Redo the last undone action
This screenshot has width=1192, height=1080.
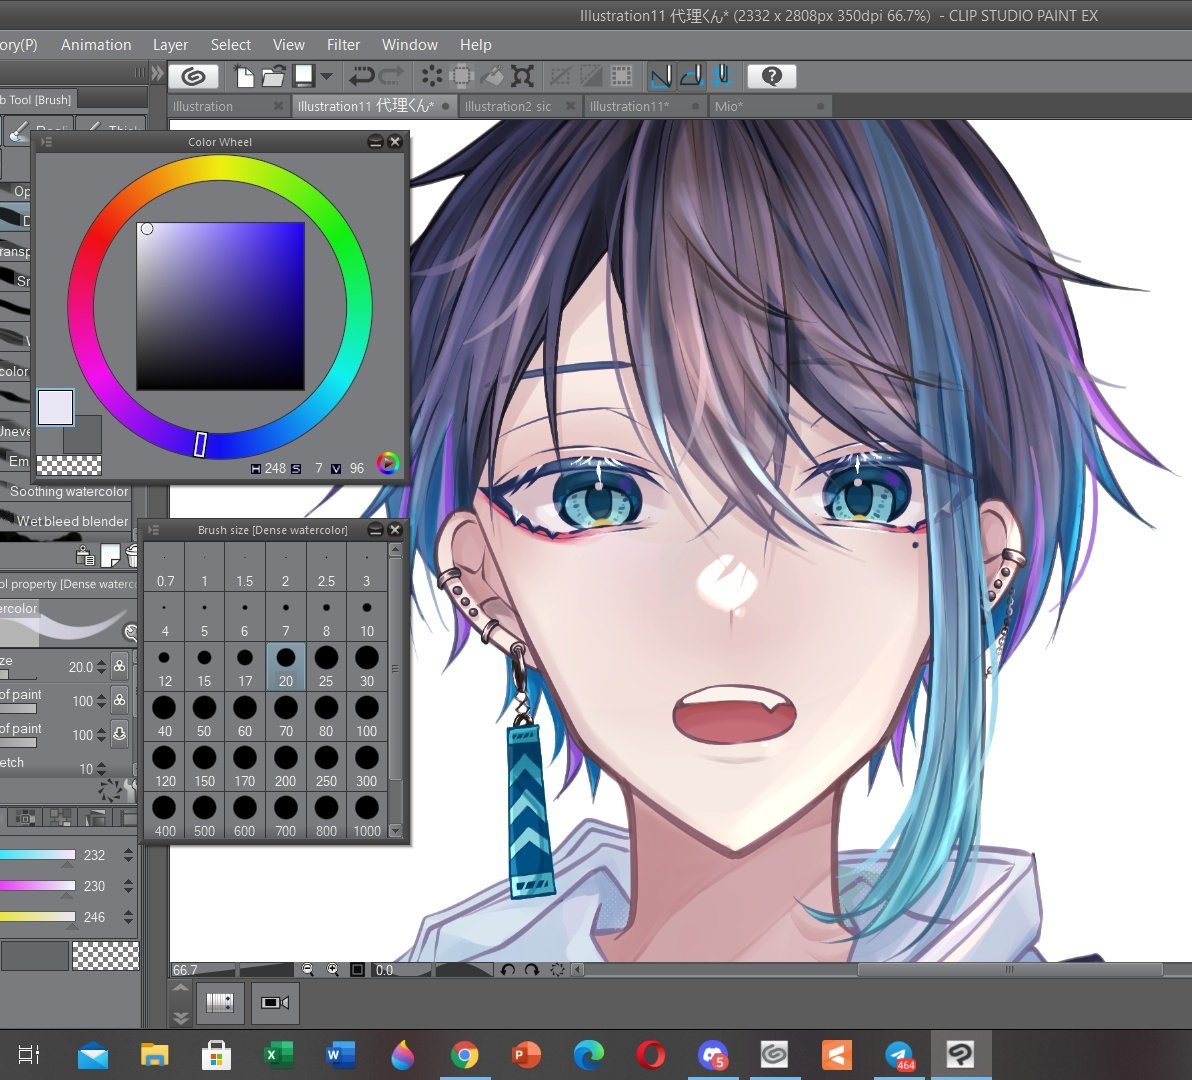pyautogui.click(x=392, y=76)
